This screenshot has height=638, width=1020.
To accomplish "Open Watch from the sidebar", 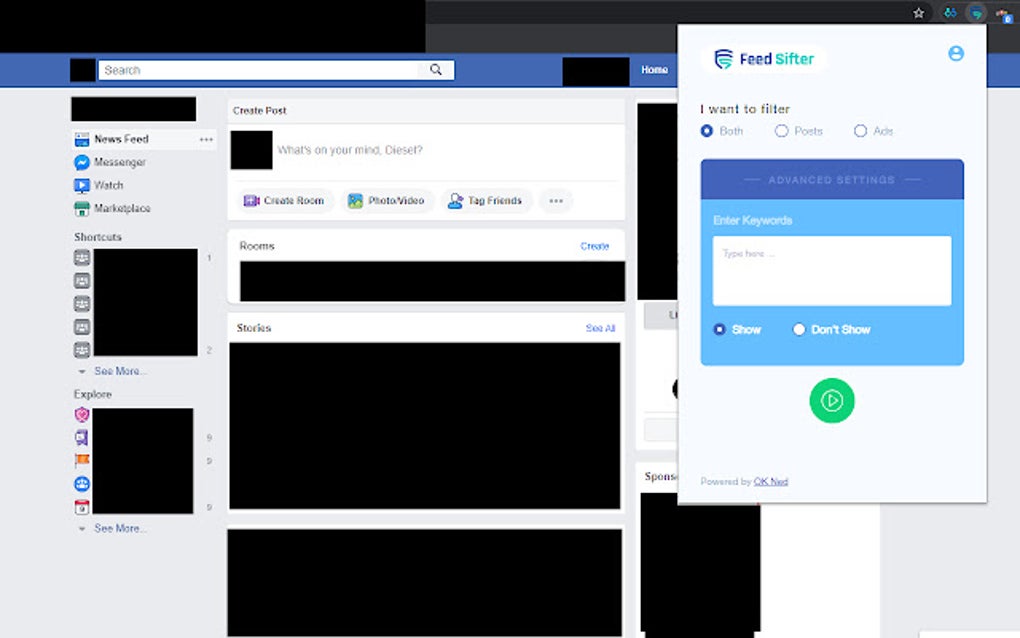I will pyautogui.click(x=109, y=185).
